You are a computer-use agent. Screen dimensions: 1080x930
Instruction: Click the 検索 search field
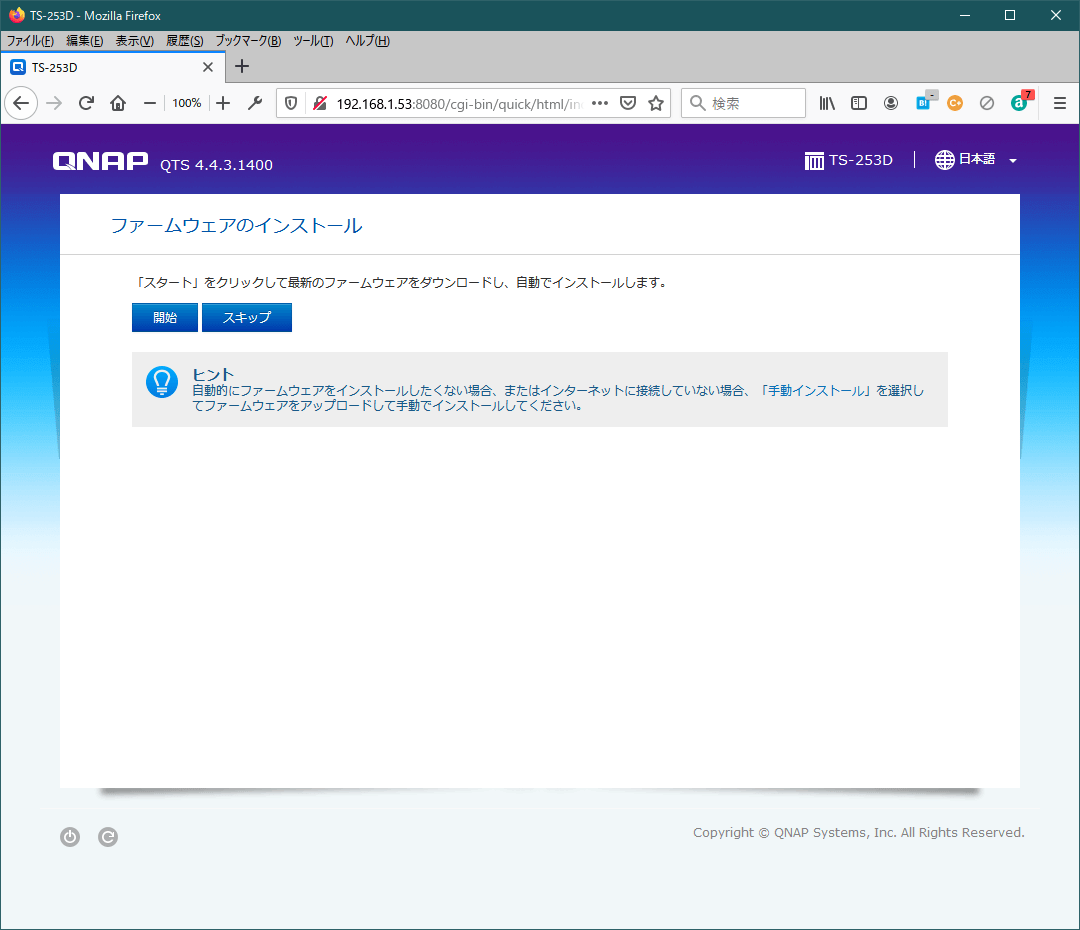[743, 103]
